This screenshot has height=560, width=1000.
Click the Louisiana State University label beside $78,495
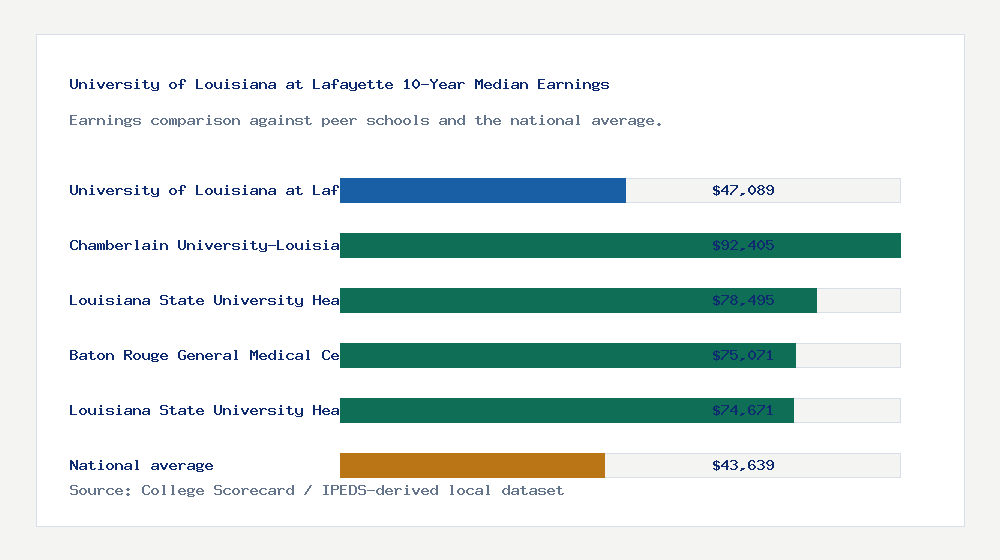point(204,300)
